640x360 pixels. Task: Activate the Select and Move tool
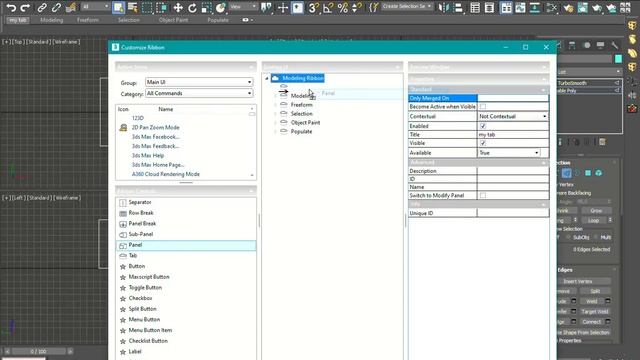tap(178, 7)
